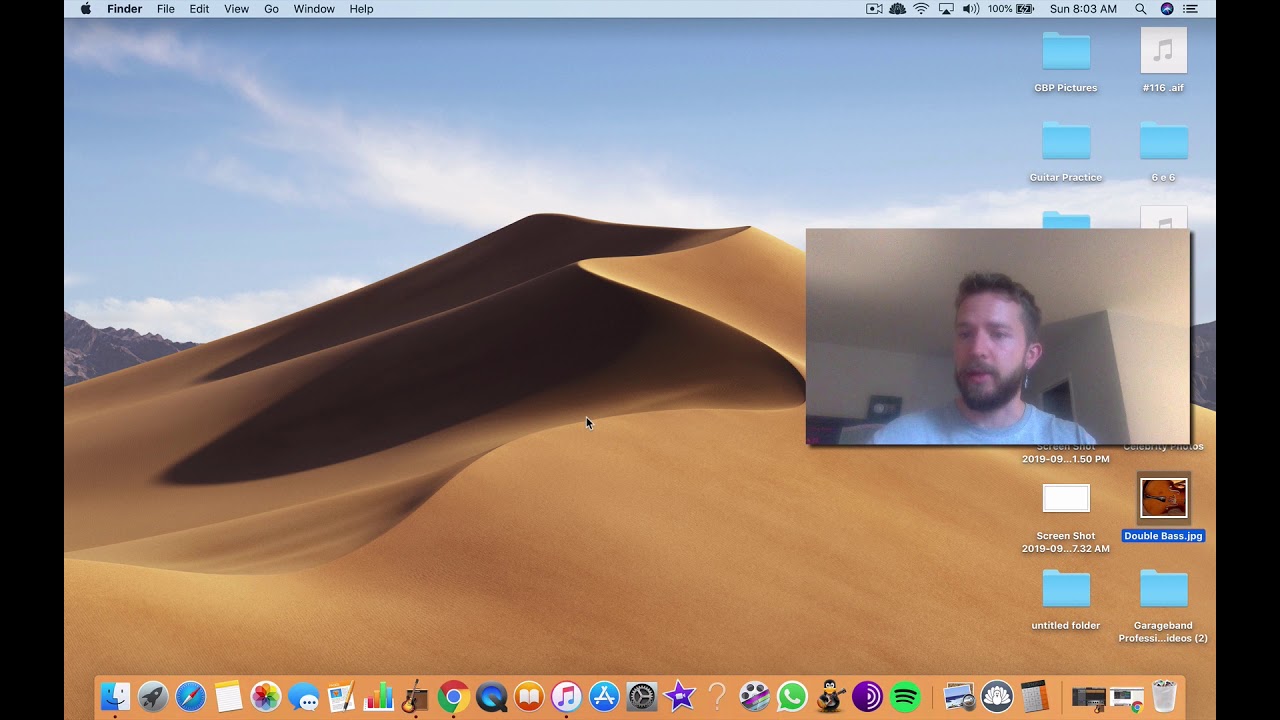Open GarageBand guitar icon in dock
This screenshot has height=720, width=1280.
(415, 696)
